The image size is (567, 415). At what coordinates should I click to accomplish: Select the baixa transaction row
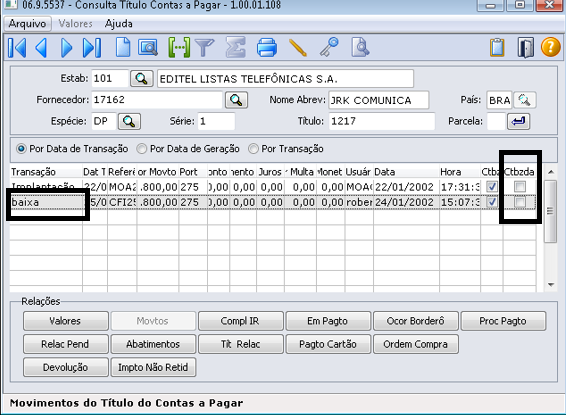272,202
